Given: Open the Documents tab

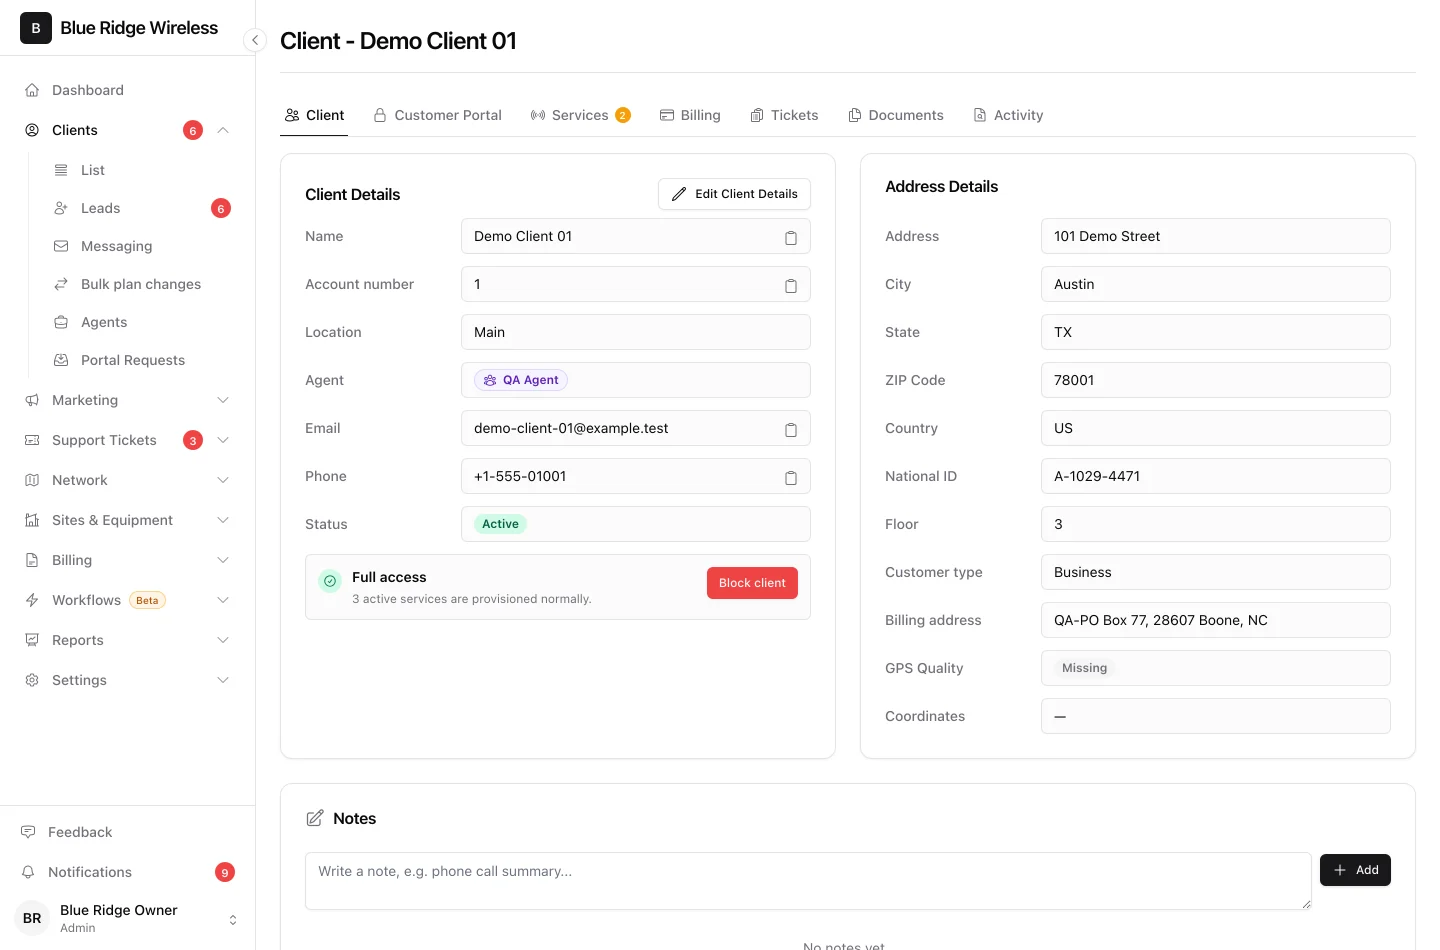Looking at the screenshot, I should coord(895,115).
